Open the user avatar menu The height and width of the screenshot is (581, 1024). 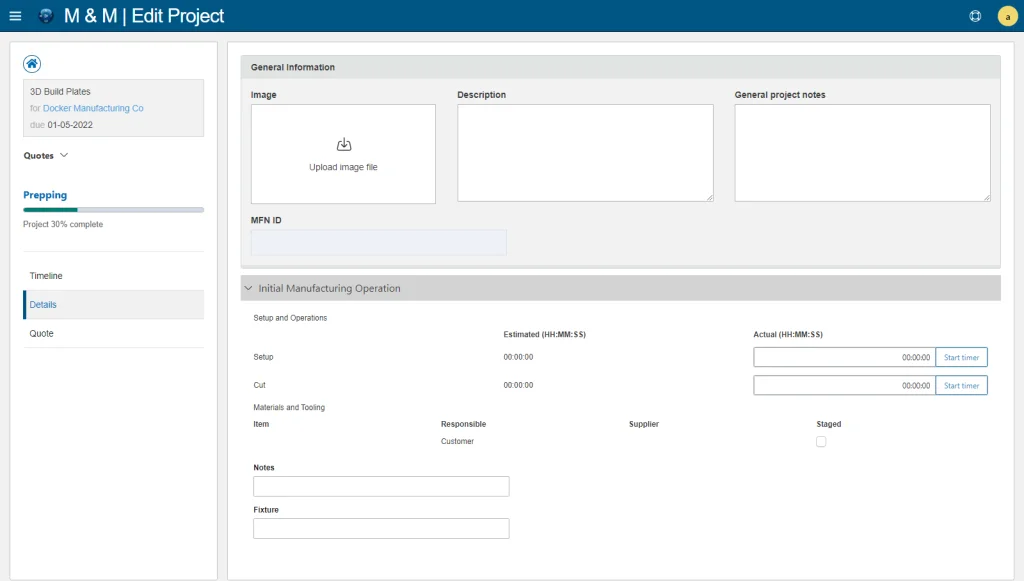(x=1006, y=16)
